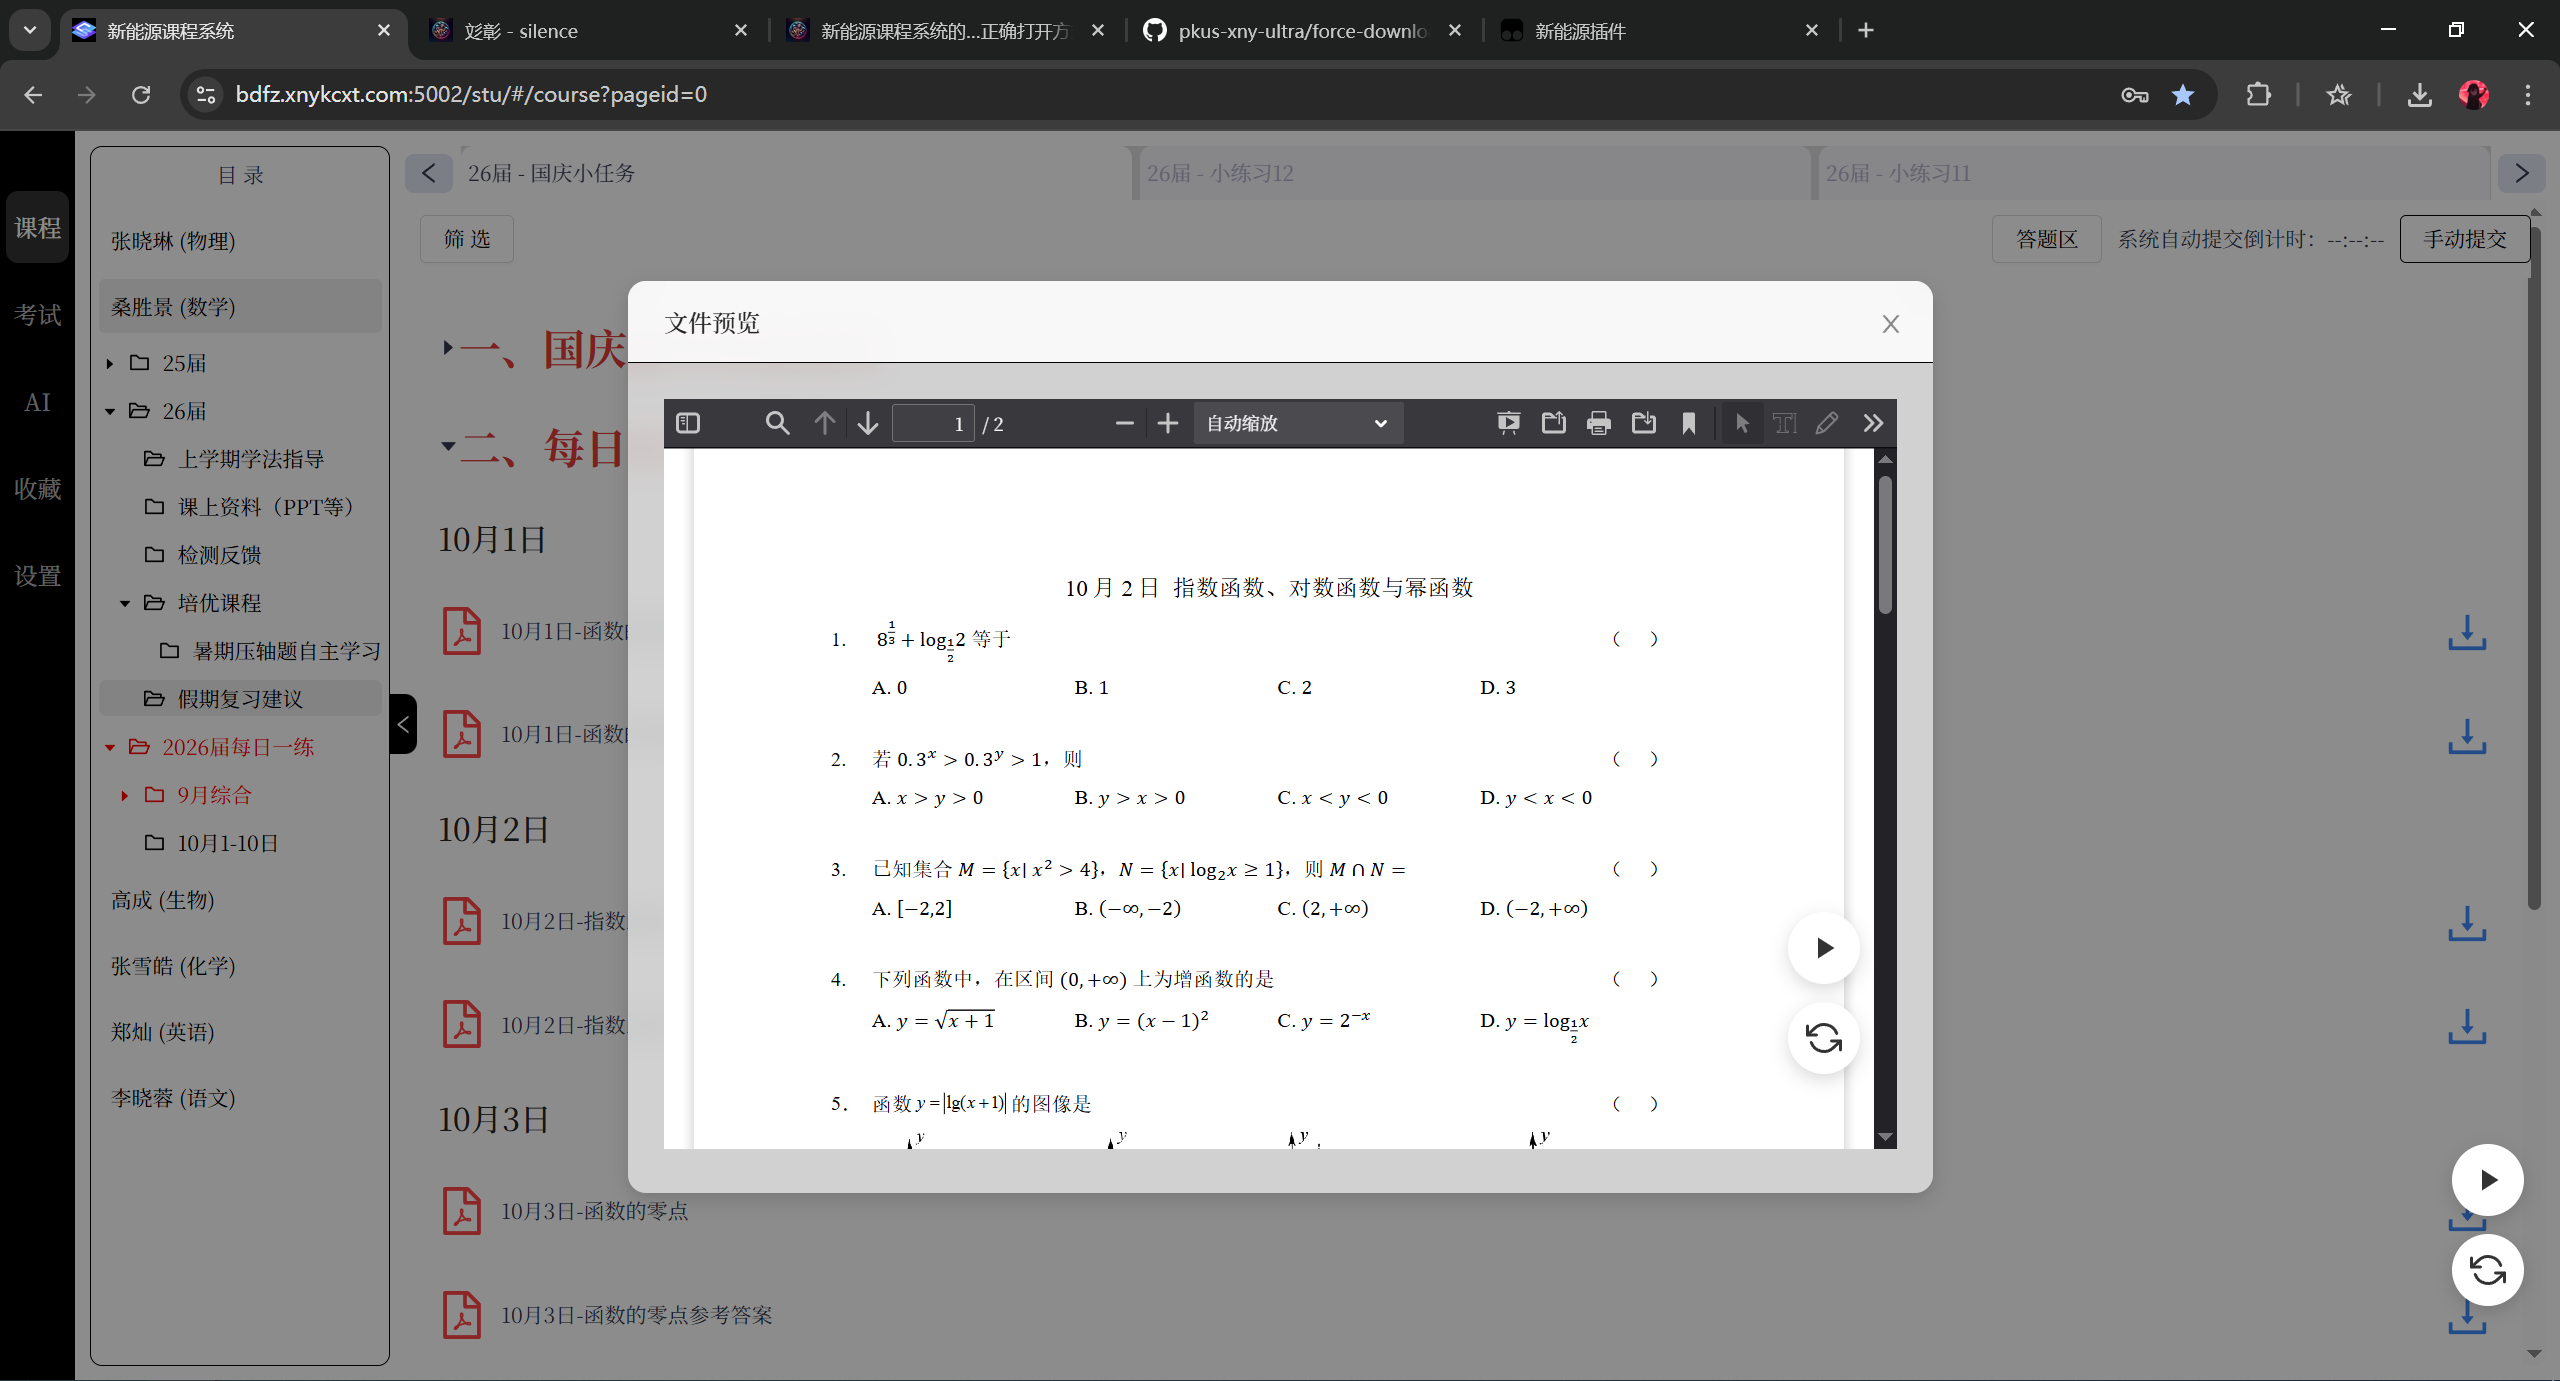The width and height of the screenshot is (2560, 1381).
Task: Click the 筛选 filter button
Action: pyautogui.click(x=467, y=239)
